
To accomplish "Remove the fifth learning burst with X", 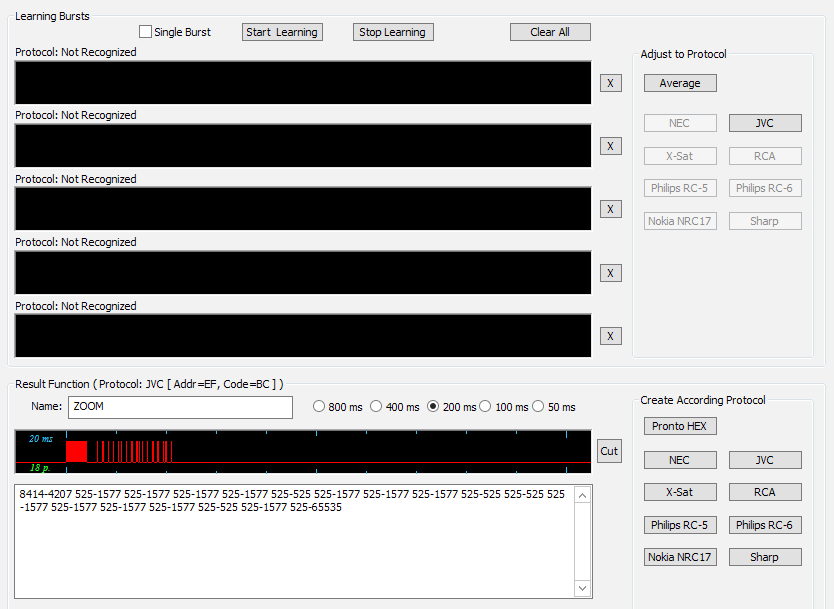I will [x=611, y=336].
